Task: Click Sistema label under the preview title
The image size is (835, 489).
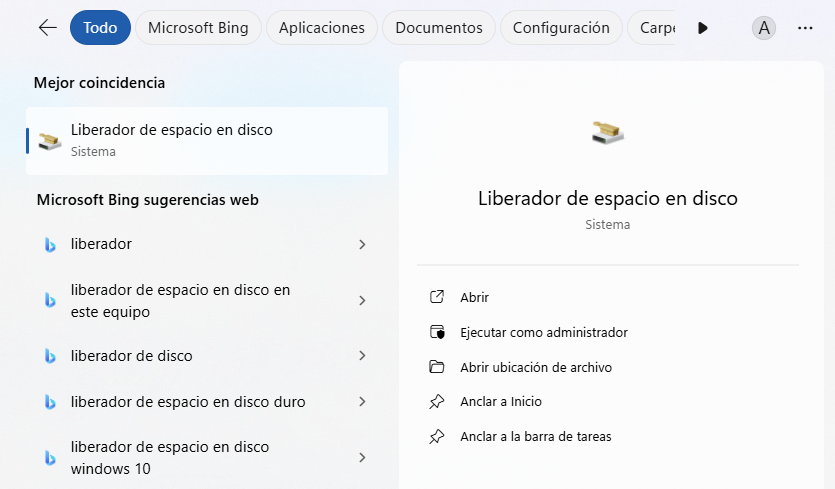Action: [x=608, y=225]
